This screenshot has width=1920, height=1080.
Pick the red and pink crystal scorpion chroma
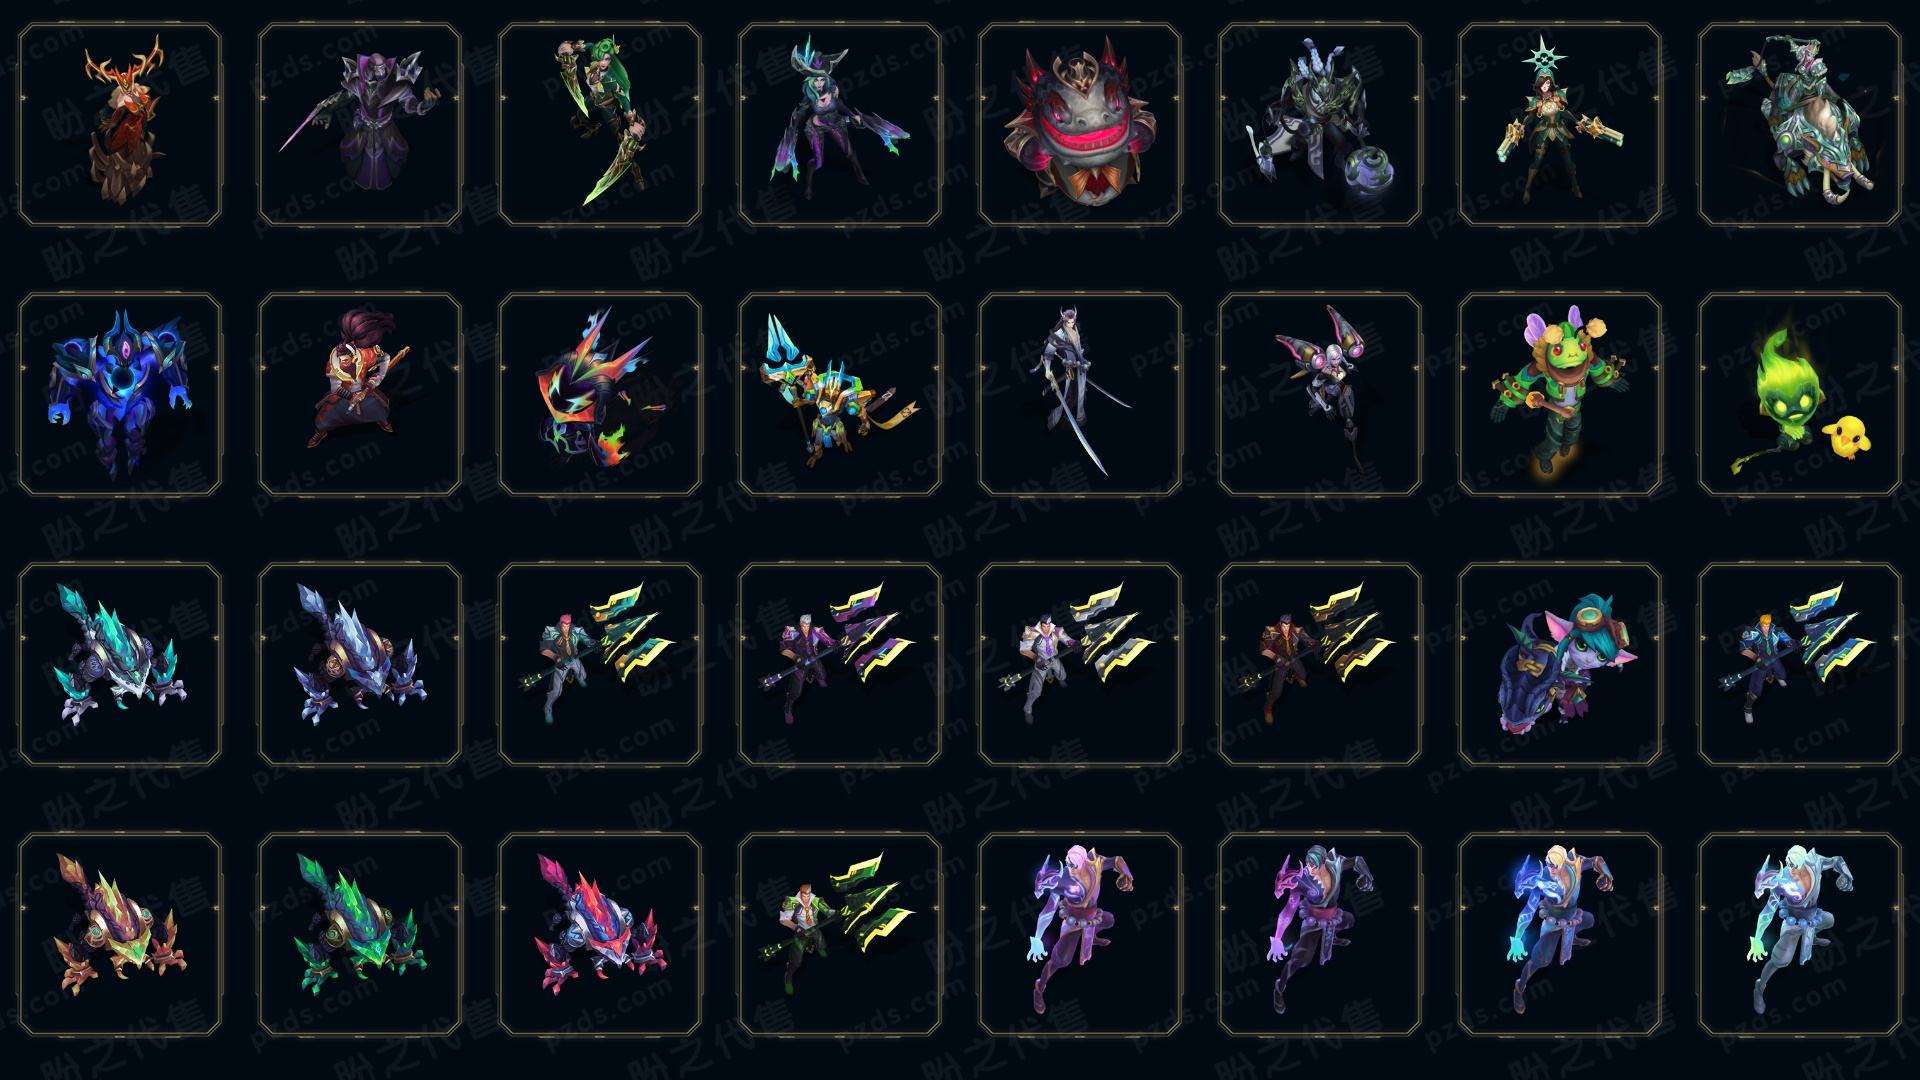pos(600,934)
